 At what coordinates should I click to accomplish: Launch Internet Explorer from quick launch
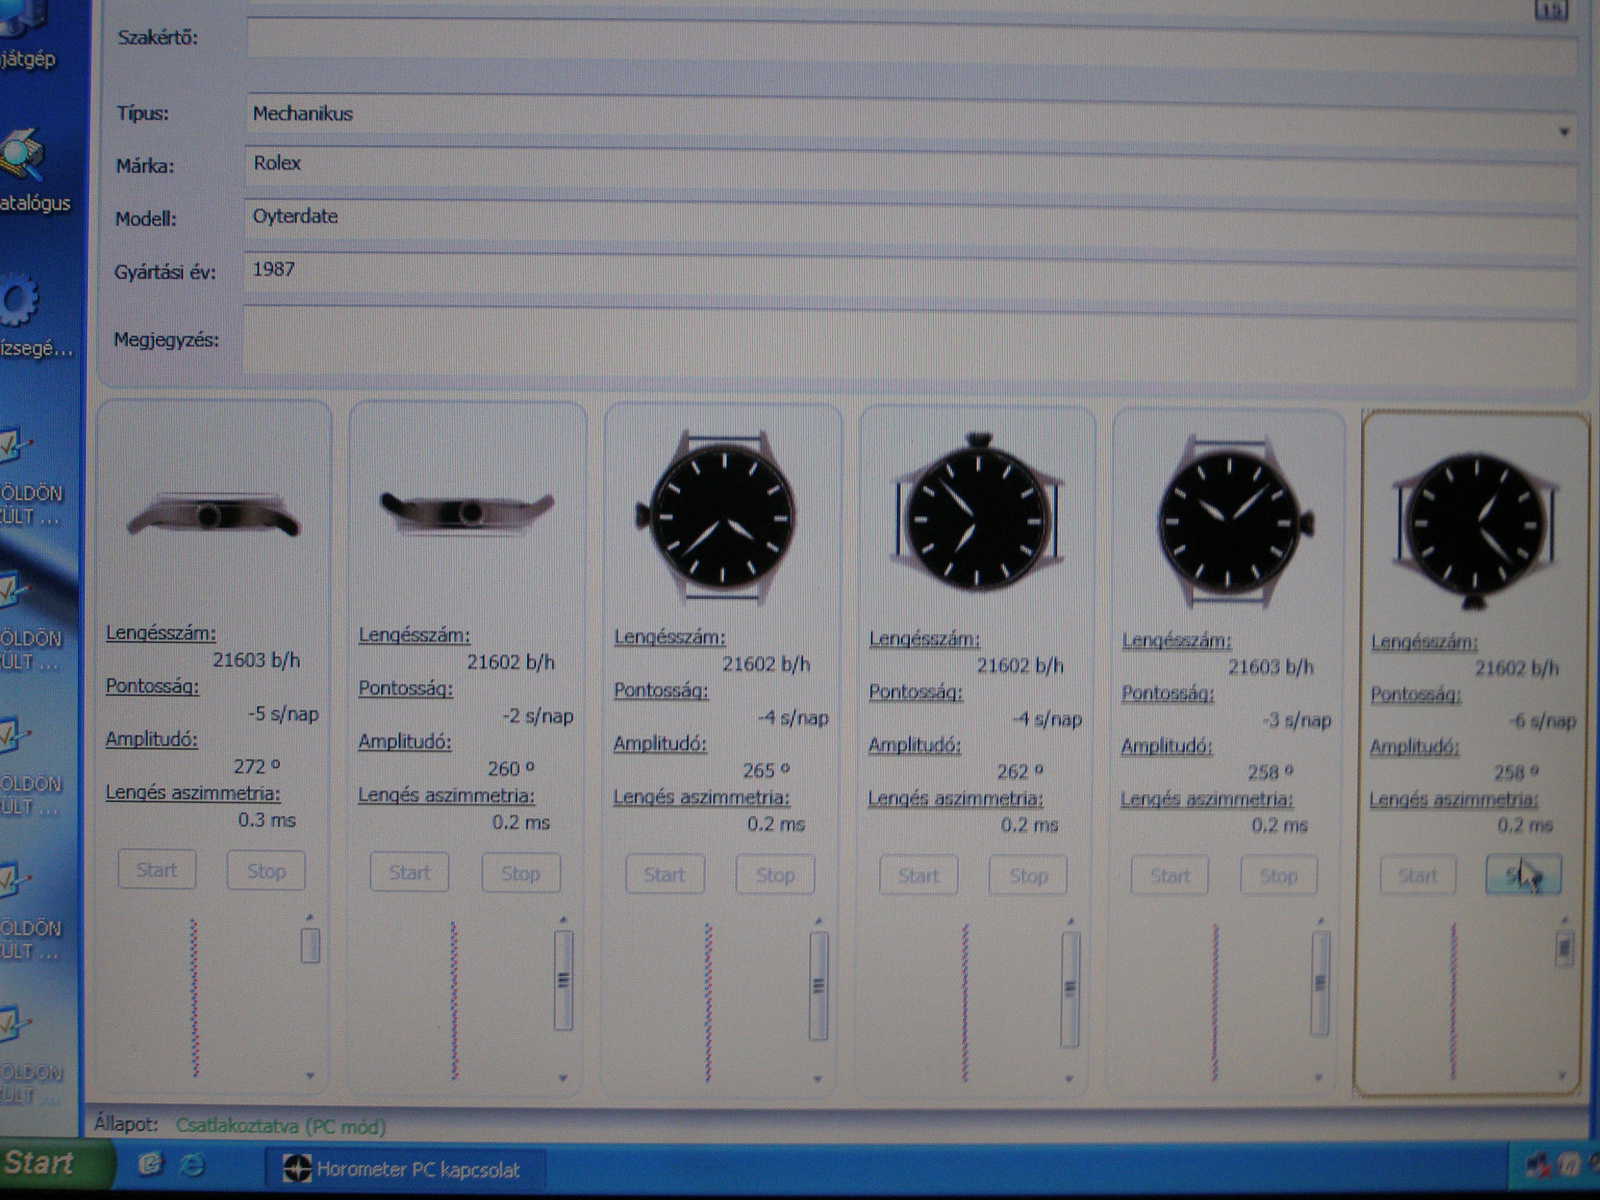point(191,1164)
